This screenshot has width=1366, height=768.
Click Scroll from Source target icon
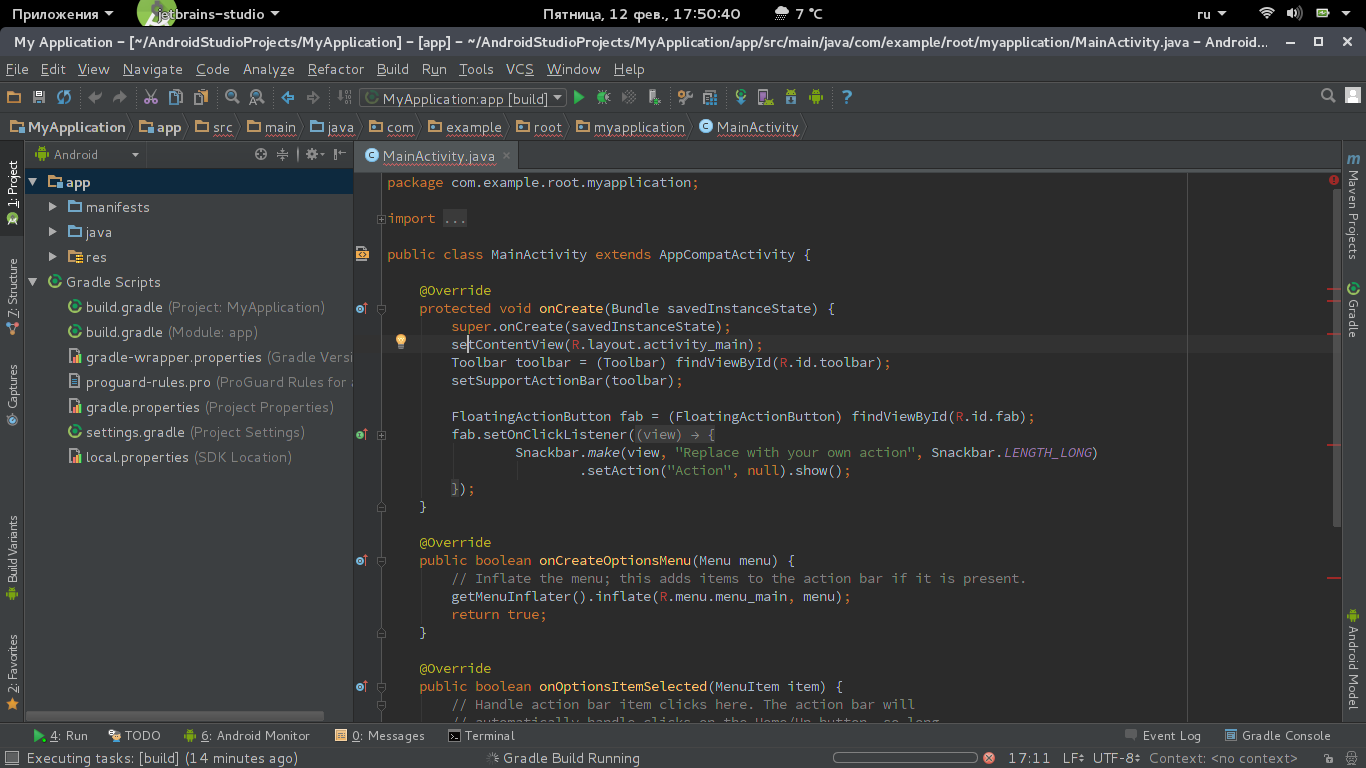pyautogui.click(x=261, y=154)
